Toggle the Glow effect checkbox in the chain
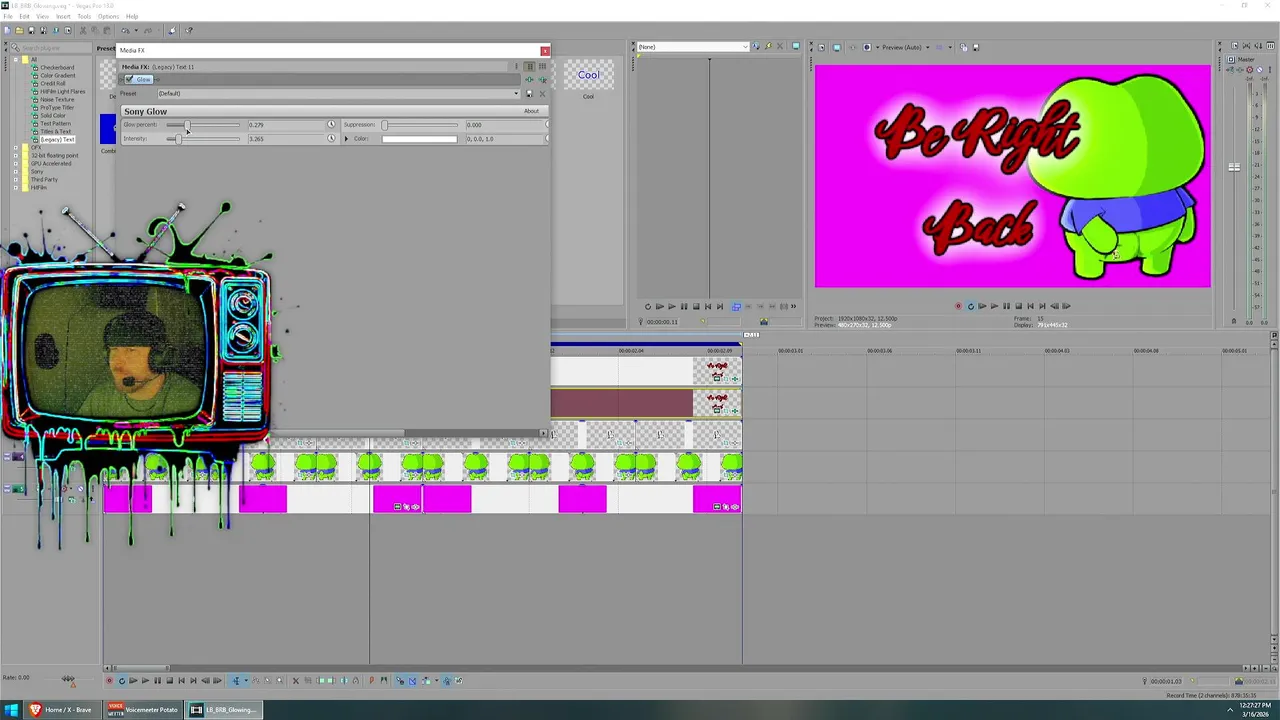The height and width of the screenshot is (720, 1280). pyautogui.click(x=129, y=80)
